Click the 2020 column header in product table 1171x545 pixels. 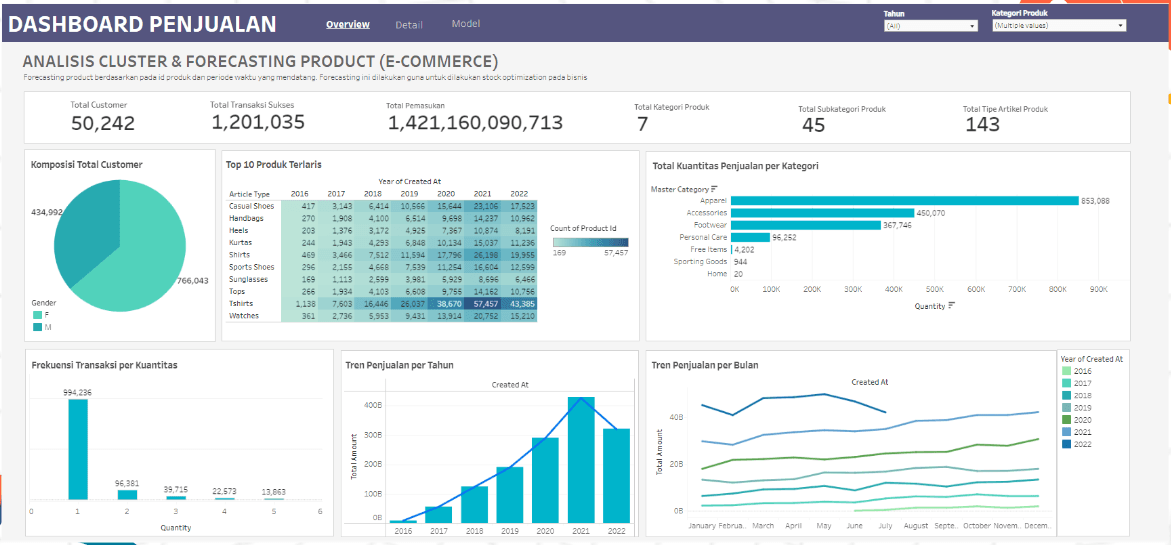[x=446, y=194]
